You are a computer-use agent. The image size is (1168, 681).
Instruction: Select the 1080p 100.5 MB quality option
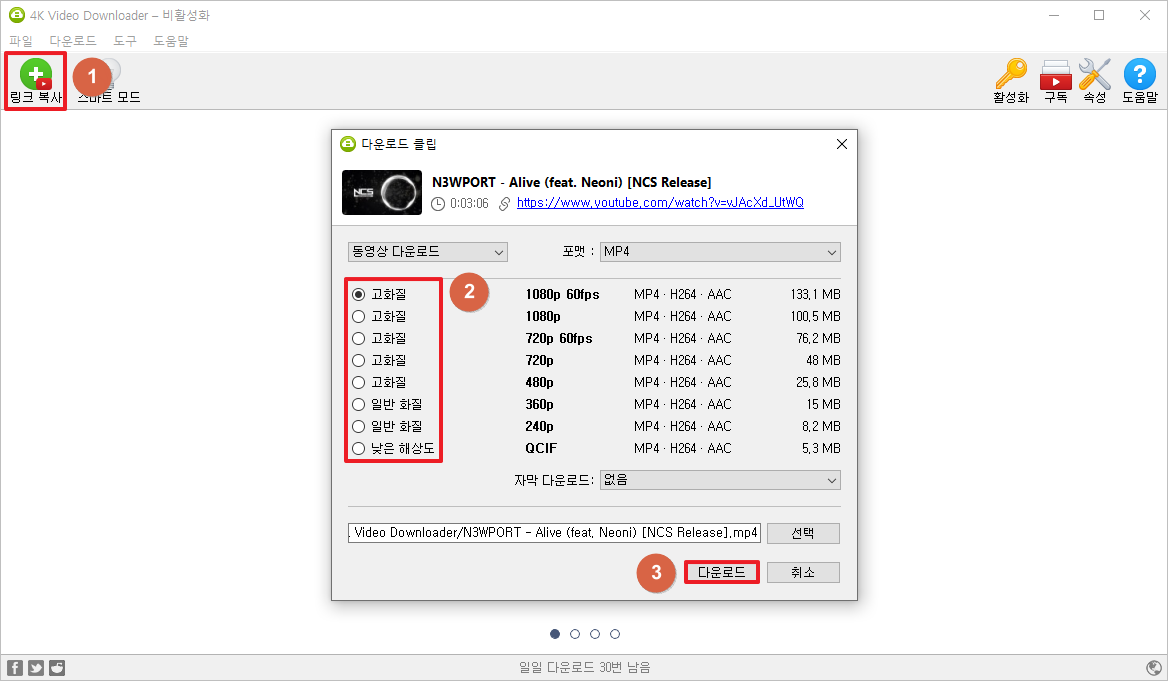tap(358, 316)
